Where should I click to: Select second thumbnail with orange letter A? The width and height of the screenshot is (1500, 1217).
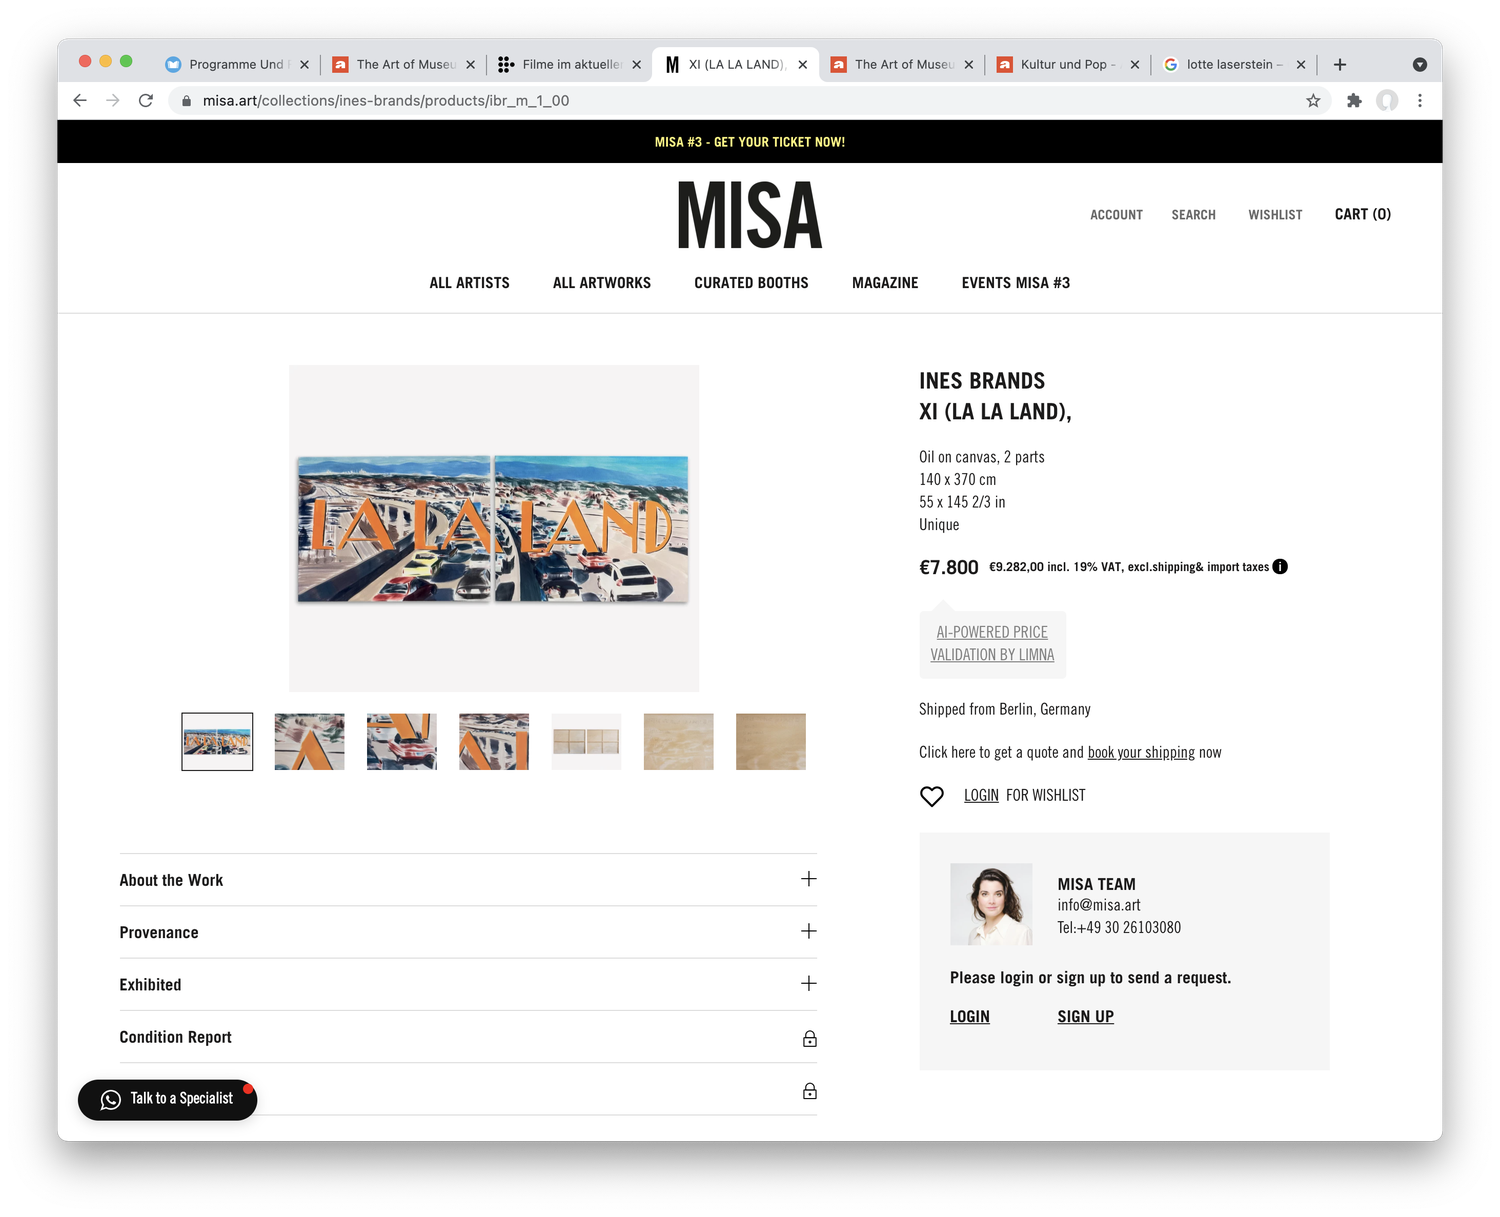point(309,742)
